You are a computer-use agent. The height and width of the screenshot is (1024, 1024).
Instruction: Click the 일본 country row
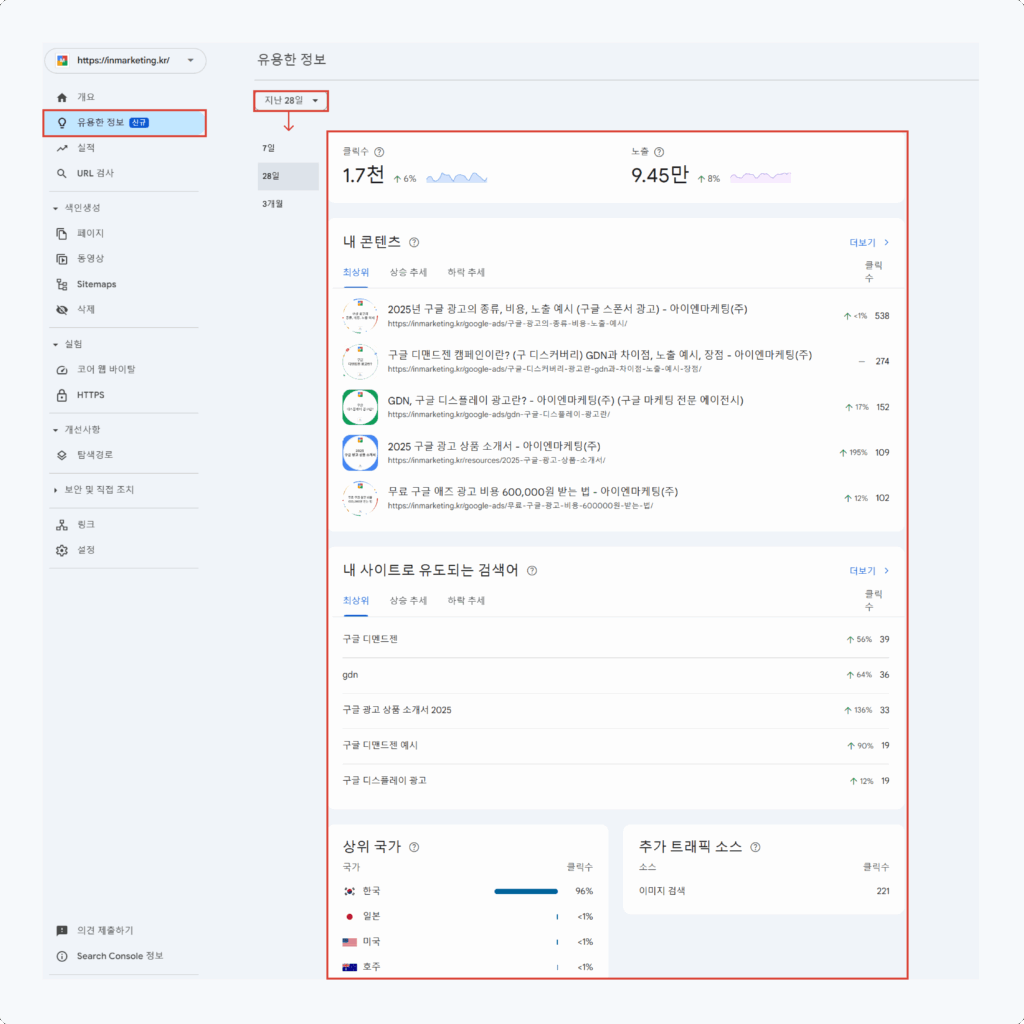pos(468,917)
